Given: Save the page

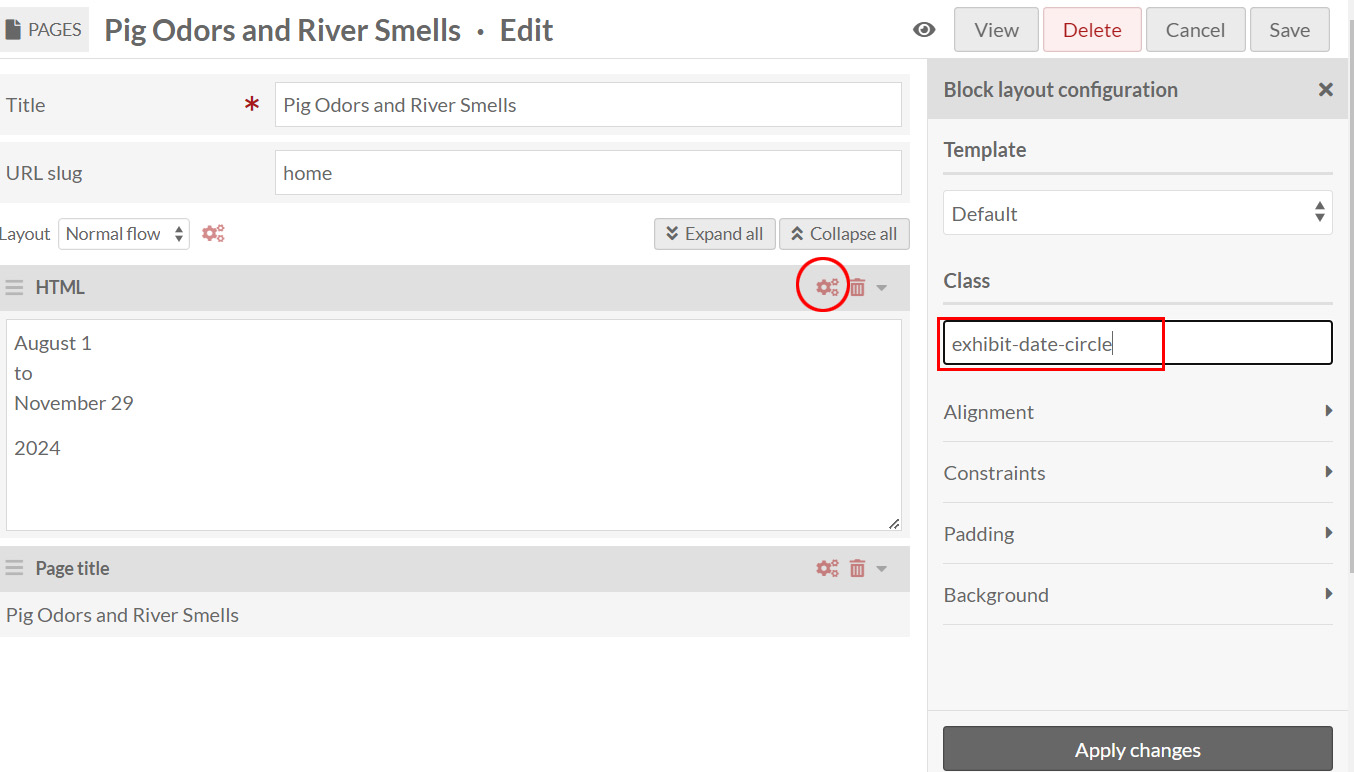Looking at the screenshot, I should [1289, 30].
